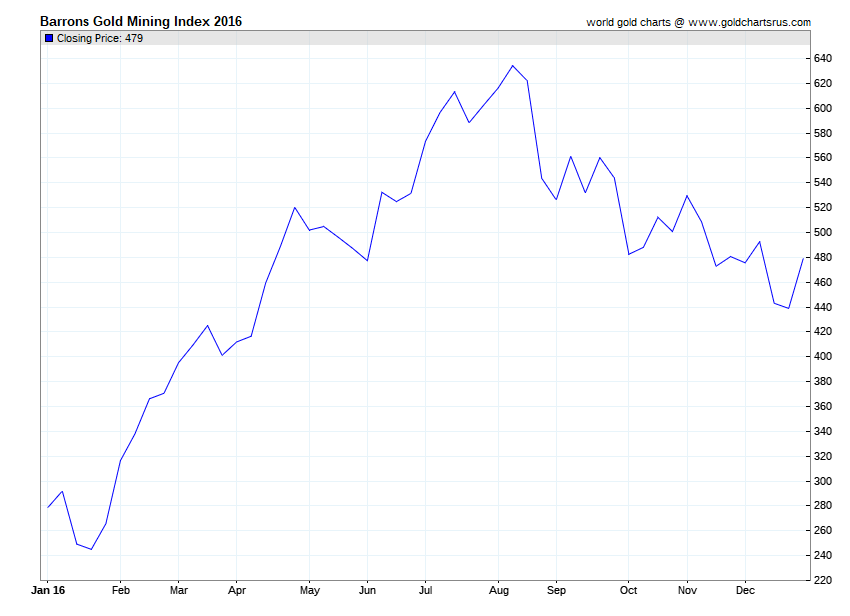Image resolution: width=850 pixels, height=616 pixels.
Task: Click the Jun month marker
Action: (x=367, y=590)
